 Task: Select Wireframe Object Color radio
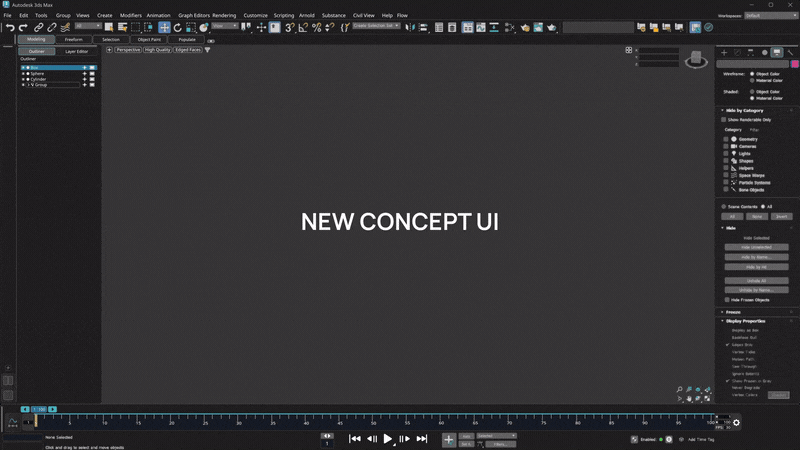[x=752, y=74]
